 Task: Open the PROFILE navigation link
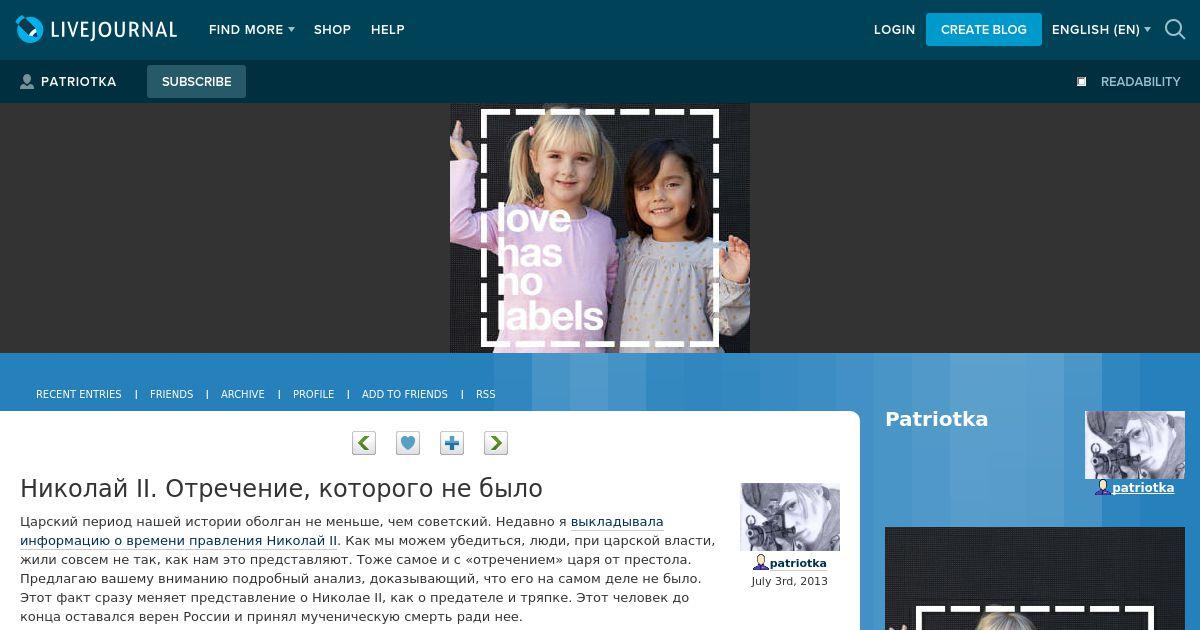314,394
